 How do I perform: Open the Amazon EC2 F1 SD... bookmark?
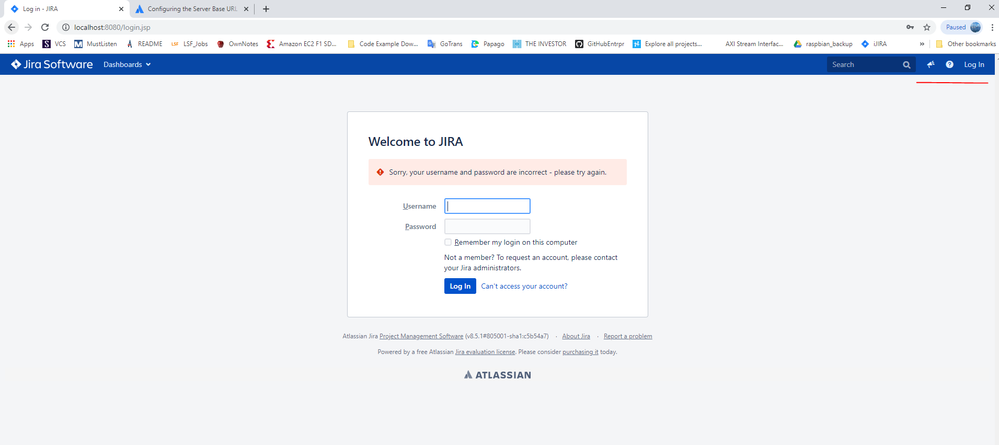302,44
